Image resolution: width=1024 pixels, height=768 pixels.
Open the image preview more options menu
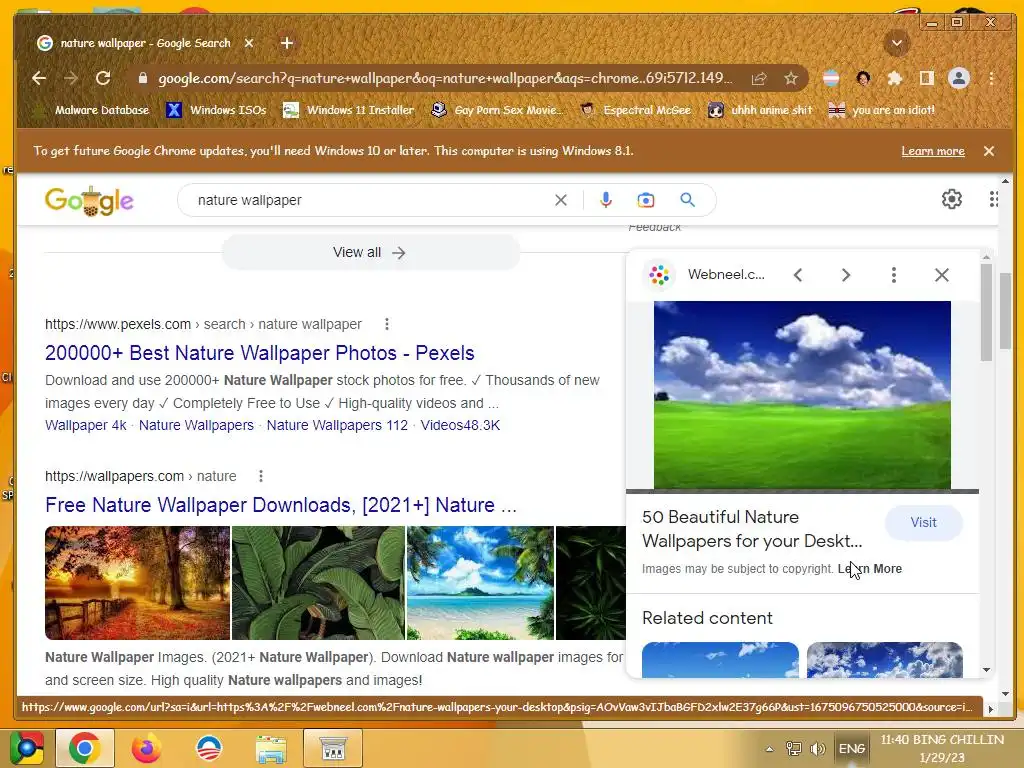893,275
